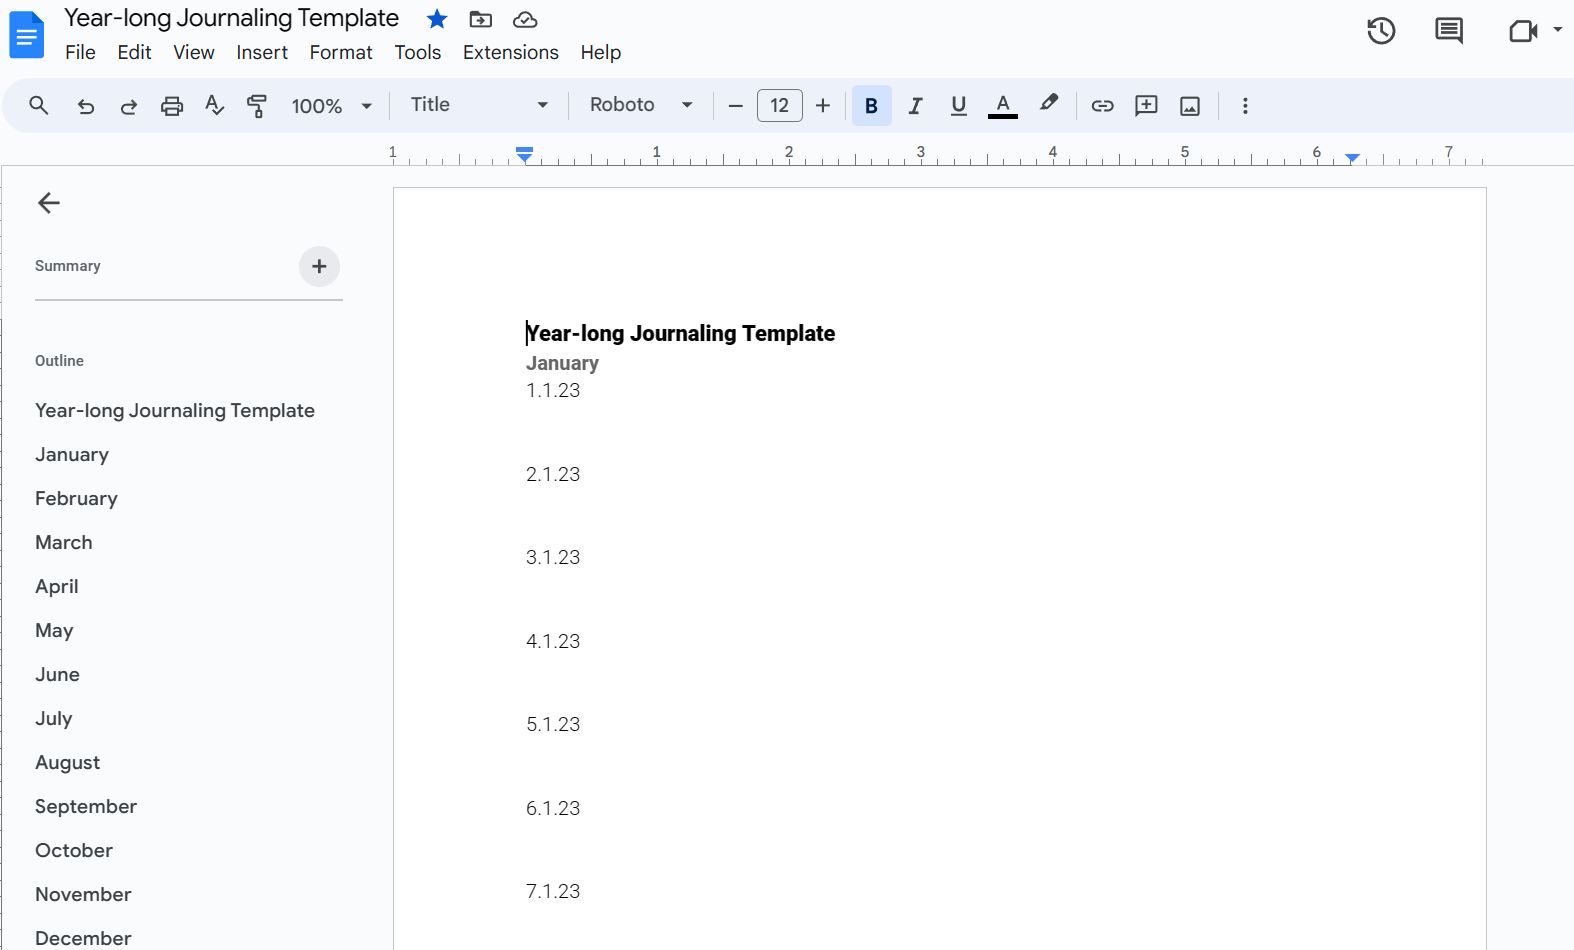Jump to April in the outline
1574x950 pixels.
point(57,586)
